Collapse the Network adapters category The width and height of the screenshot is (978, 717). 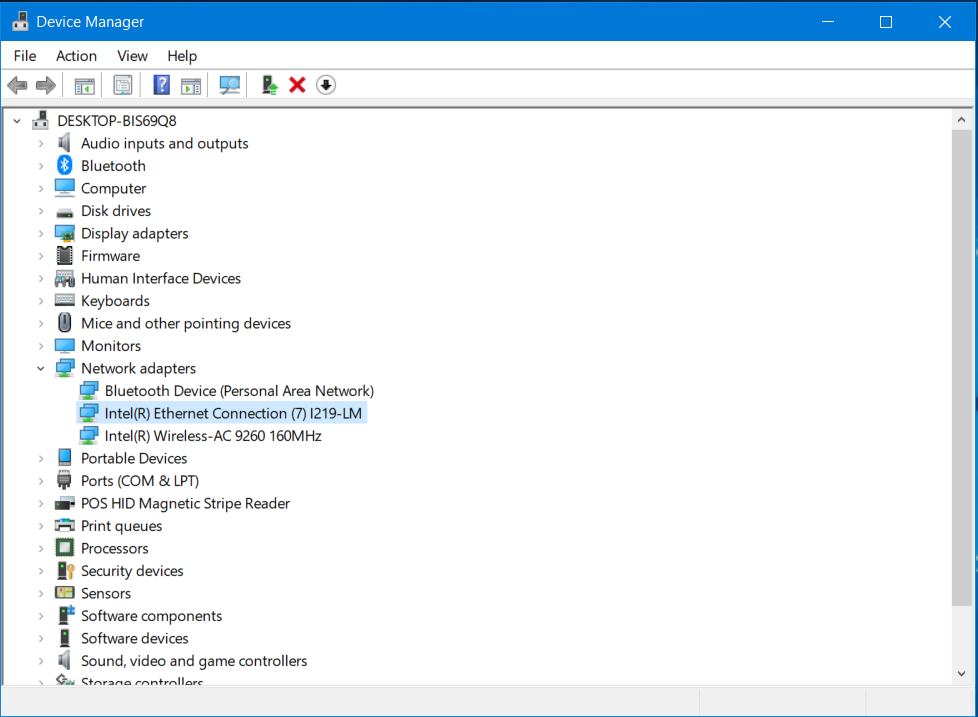coord(41,368)
